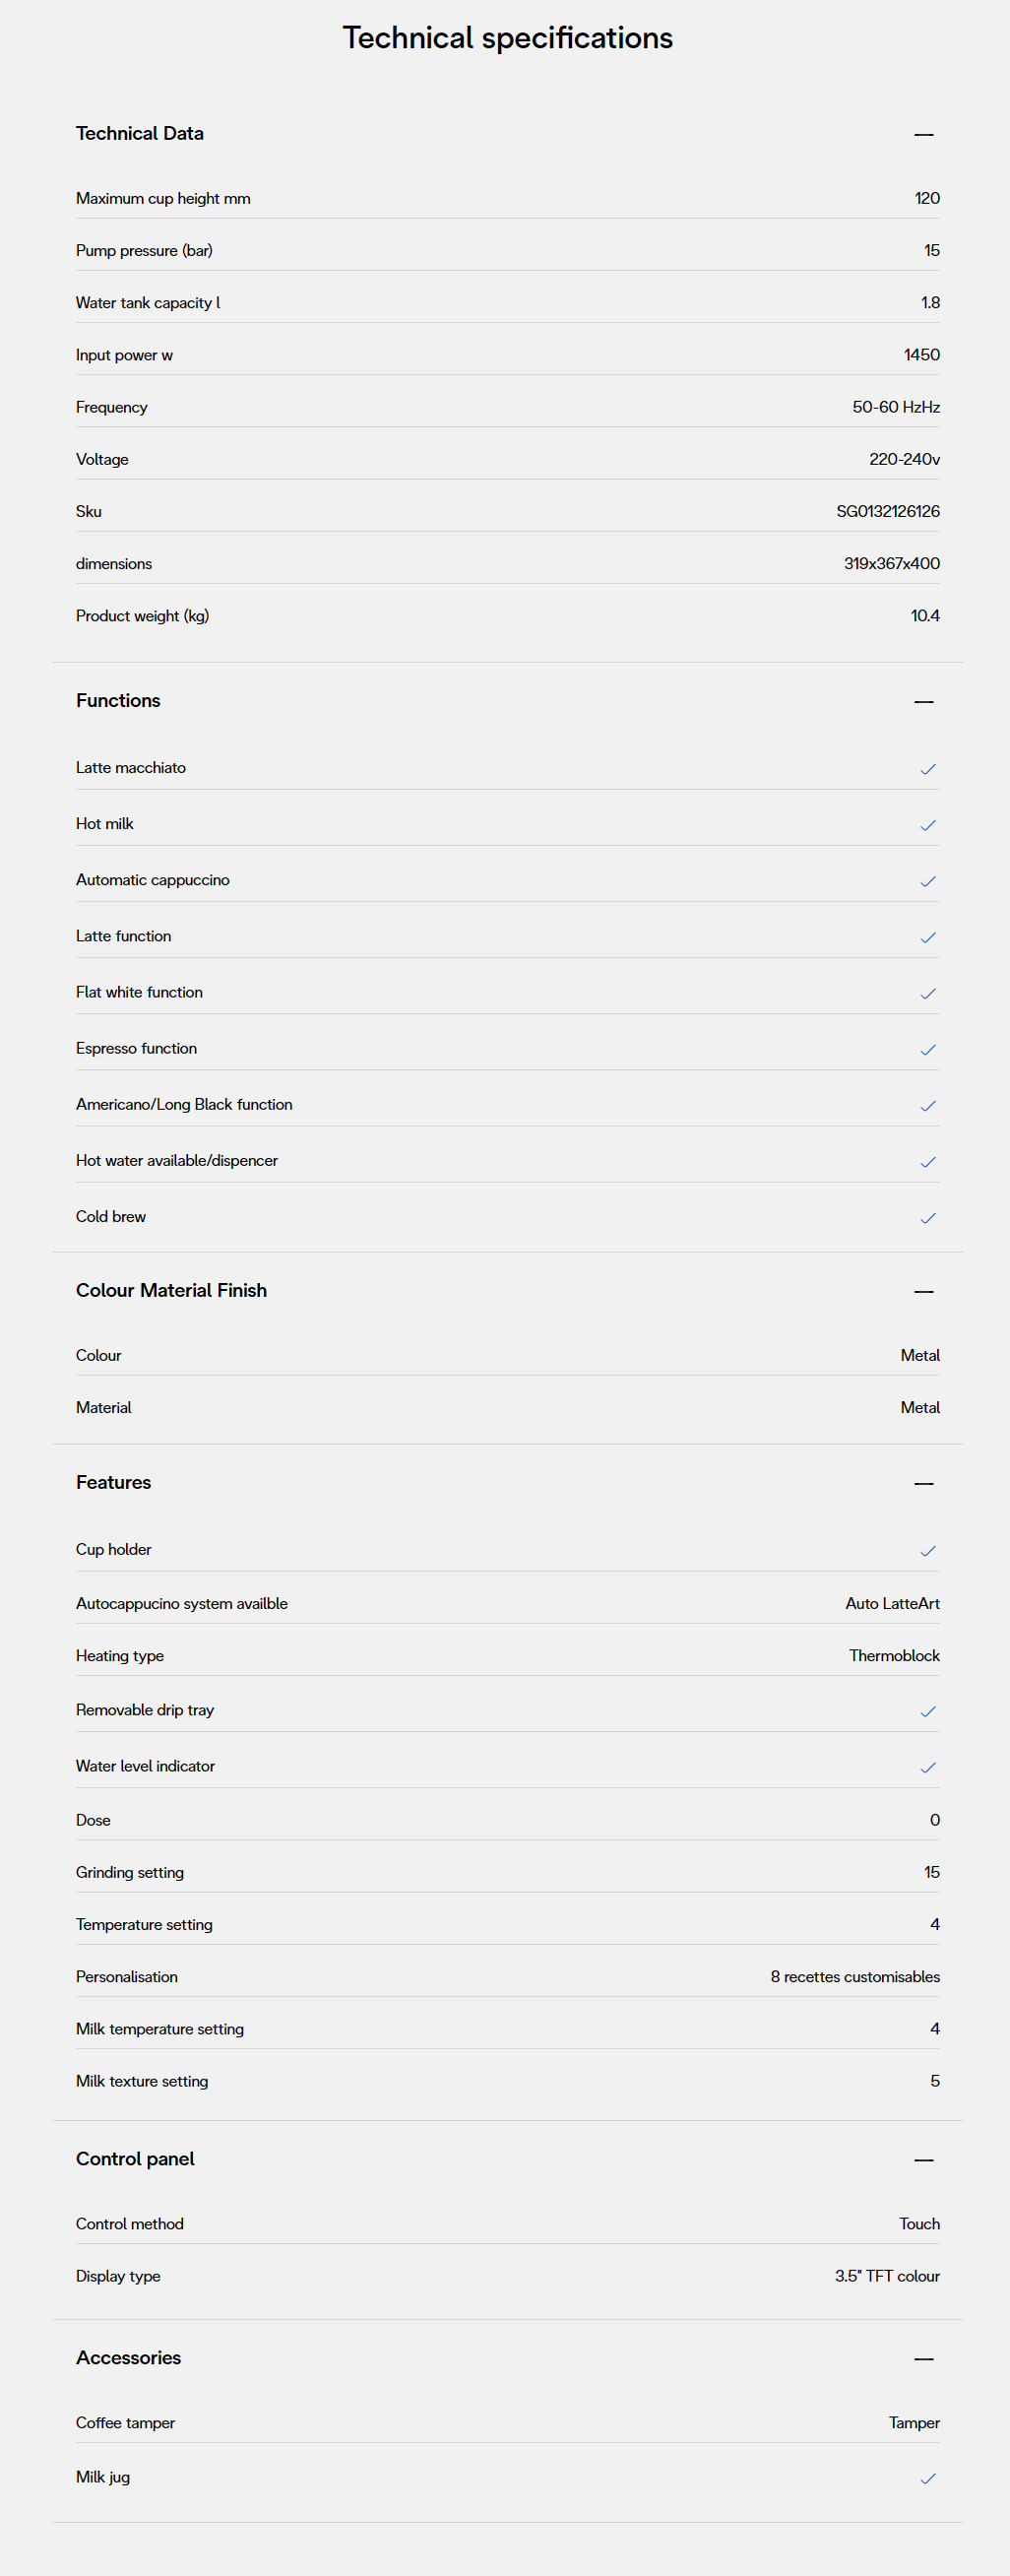
Task: Collapse the Technical Data section minus icon
Action: pyautogui.click(x=923, y=134)
